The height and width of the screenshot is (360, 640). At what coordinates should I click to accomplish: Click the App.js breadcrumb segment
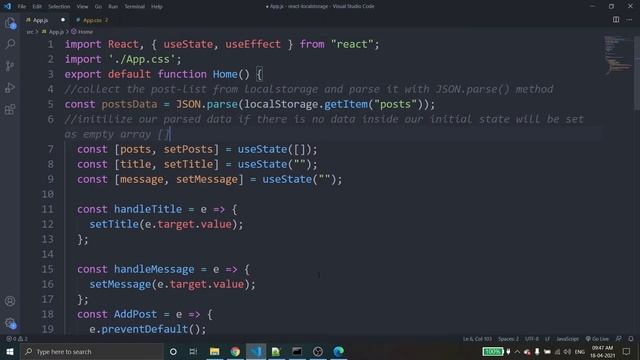53,32
